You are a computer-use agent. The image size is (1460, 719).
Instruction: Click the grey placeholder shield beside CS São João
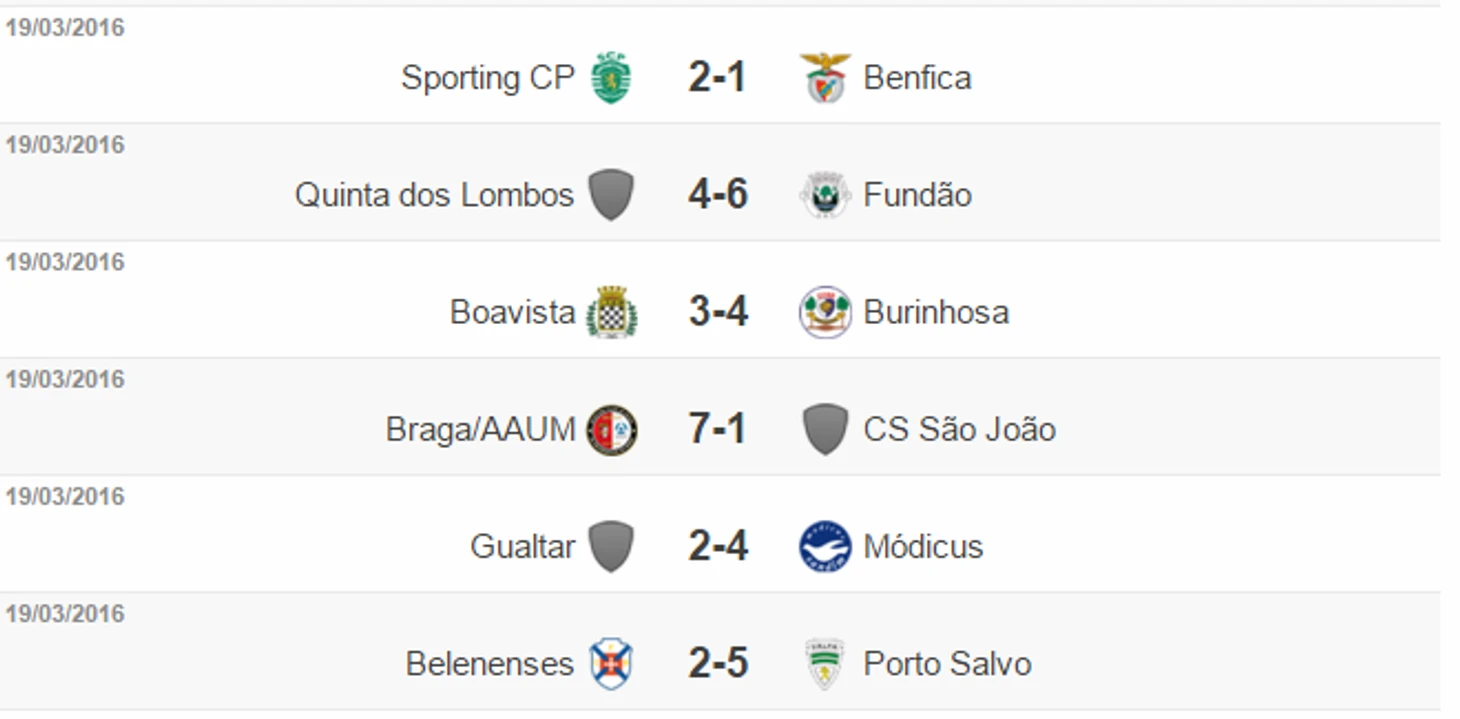(x=825, y=430)
